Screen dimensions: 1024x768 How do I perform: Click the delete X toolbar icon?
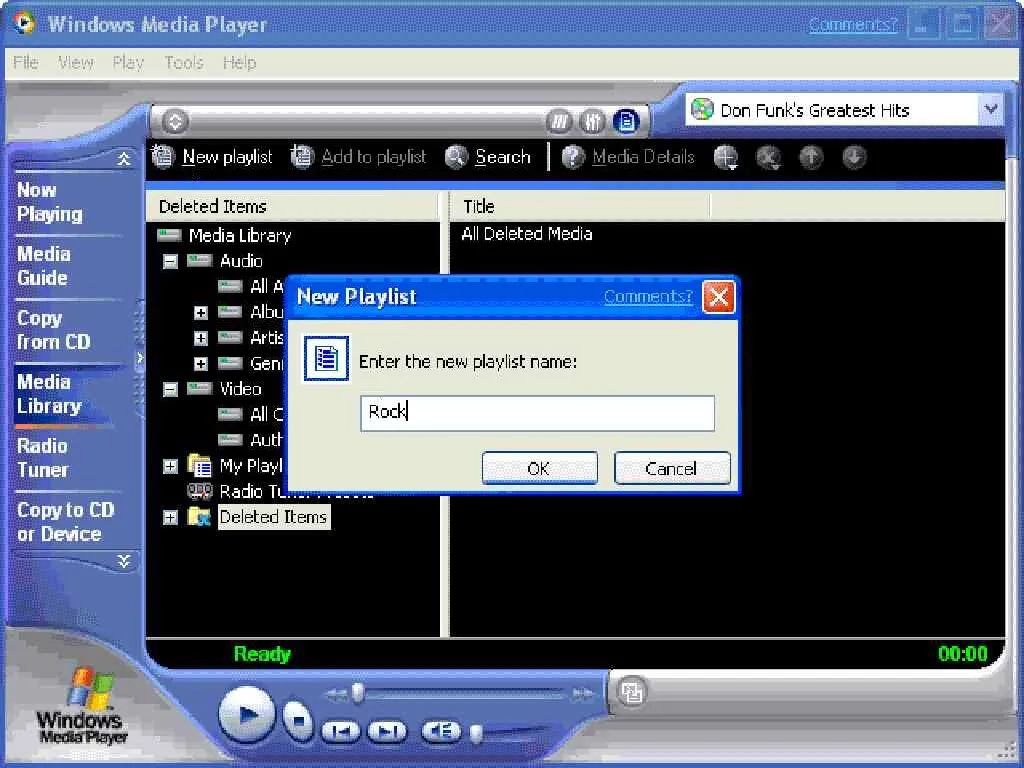[x=768, y=157]
